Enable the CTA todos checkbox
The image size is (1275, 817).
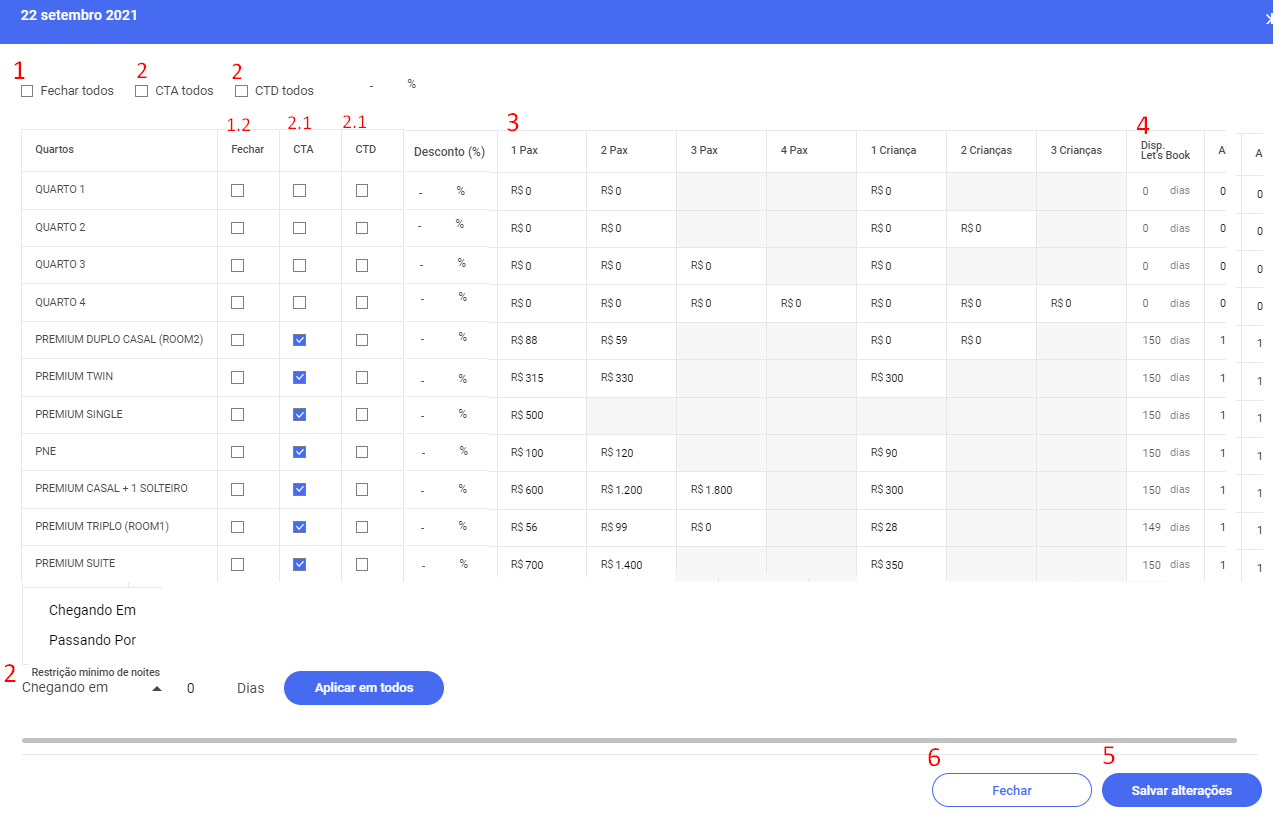coord(142,91)
